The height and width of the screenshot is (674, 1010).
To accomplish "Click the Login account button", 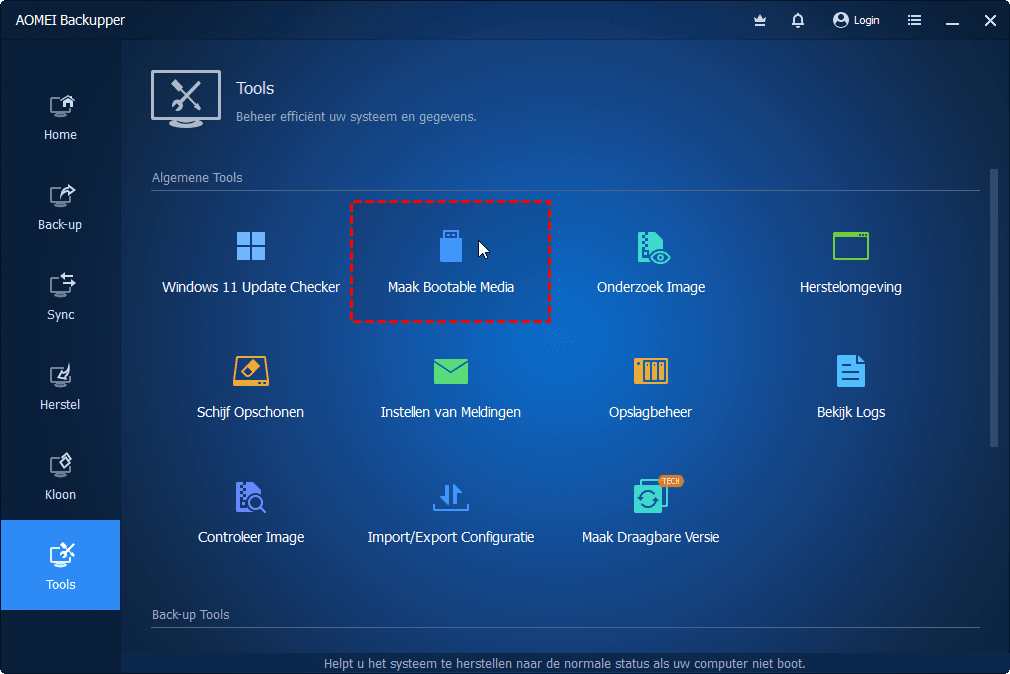I will coord(856,21).
